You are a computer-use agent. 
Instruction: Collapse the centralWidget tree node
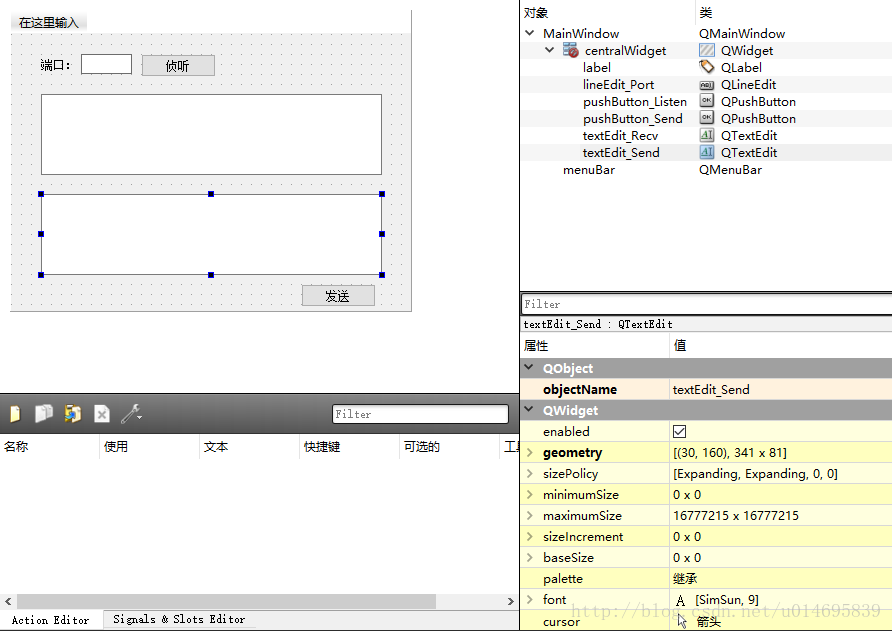pos(549,50)
